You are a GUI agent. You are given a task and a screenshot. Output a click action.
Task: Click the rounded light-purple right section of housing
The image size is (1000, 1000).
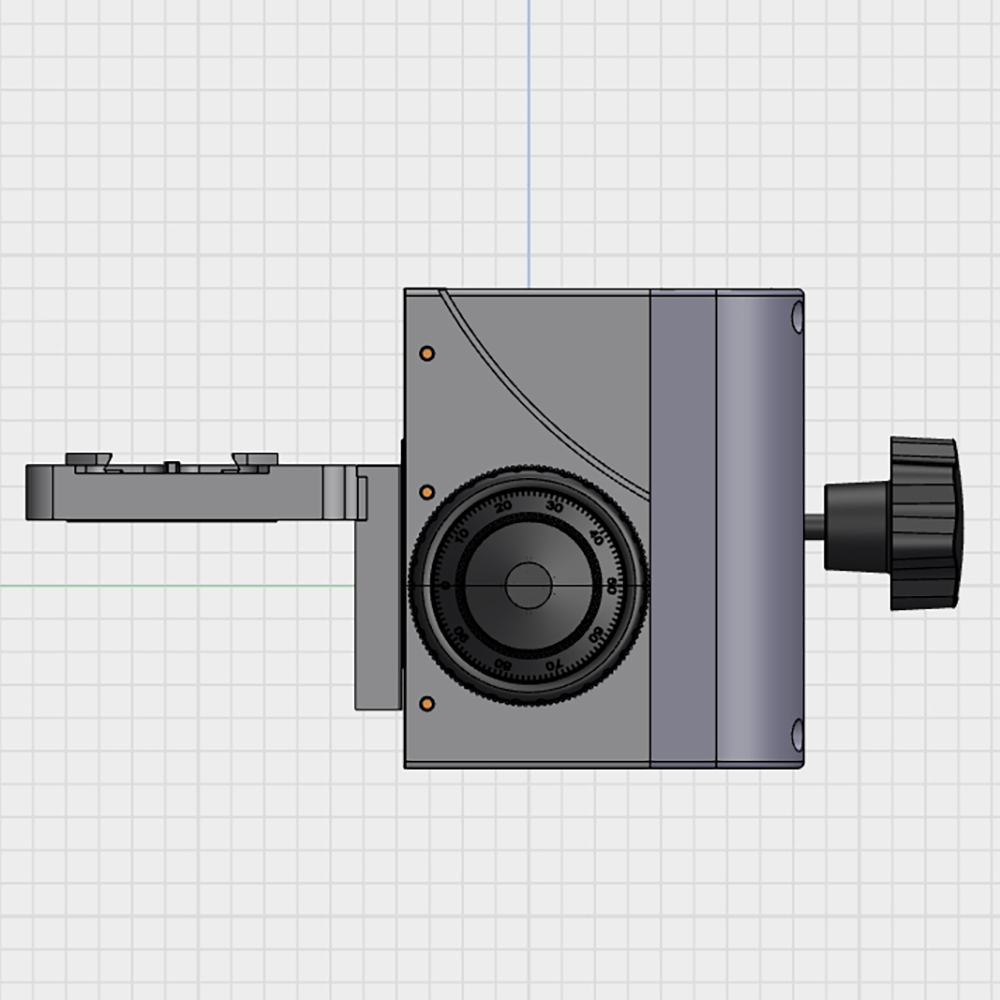758,528
